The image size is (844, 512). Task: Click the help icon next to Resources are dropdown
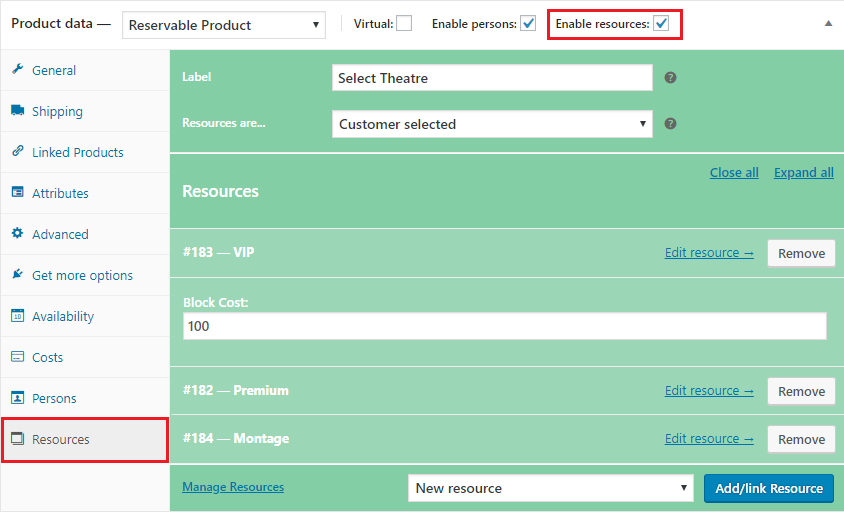click(x=671, y=124)
